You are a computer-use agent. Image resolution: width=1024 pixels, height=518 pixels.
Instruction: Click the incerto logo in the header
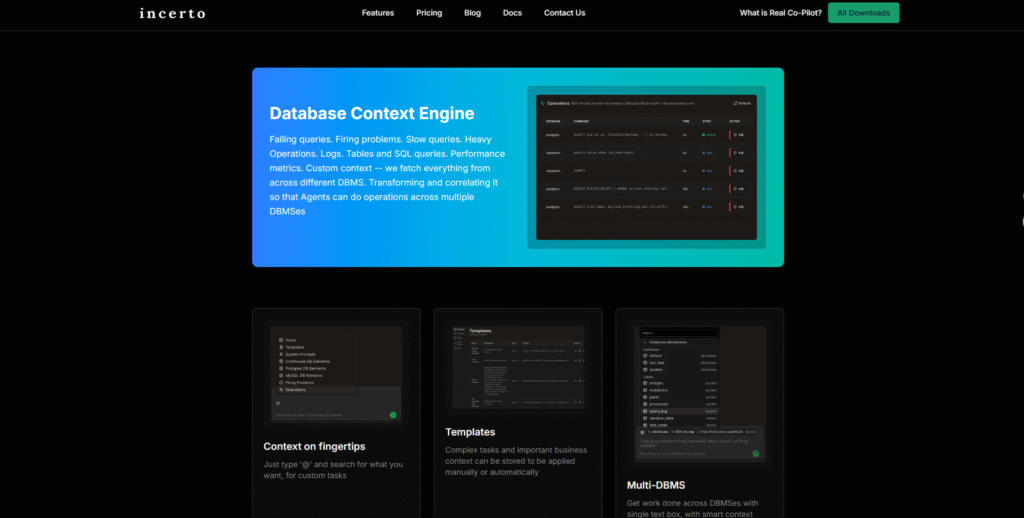point(172,13)
